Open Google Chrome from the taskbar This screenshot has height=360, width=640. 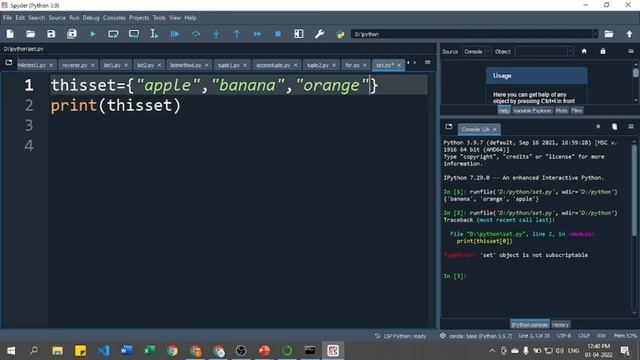point(172,351)
